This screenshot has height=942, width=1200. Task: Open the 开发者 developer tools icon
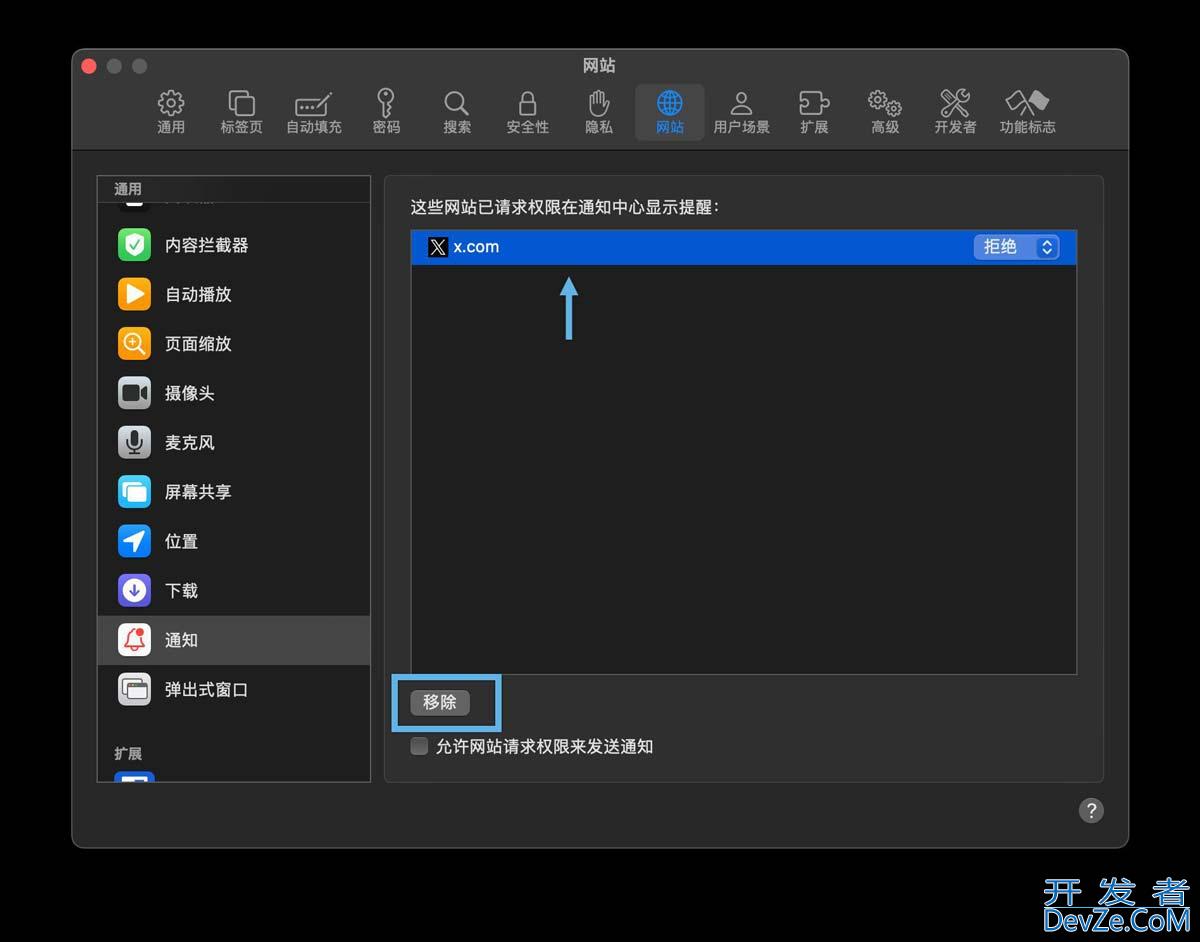955,103
